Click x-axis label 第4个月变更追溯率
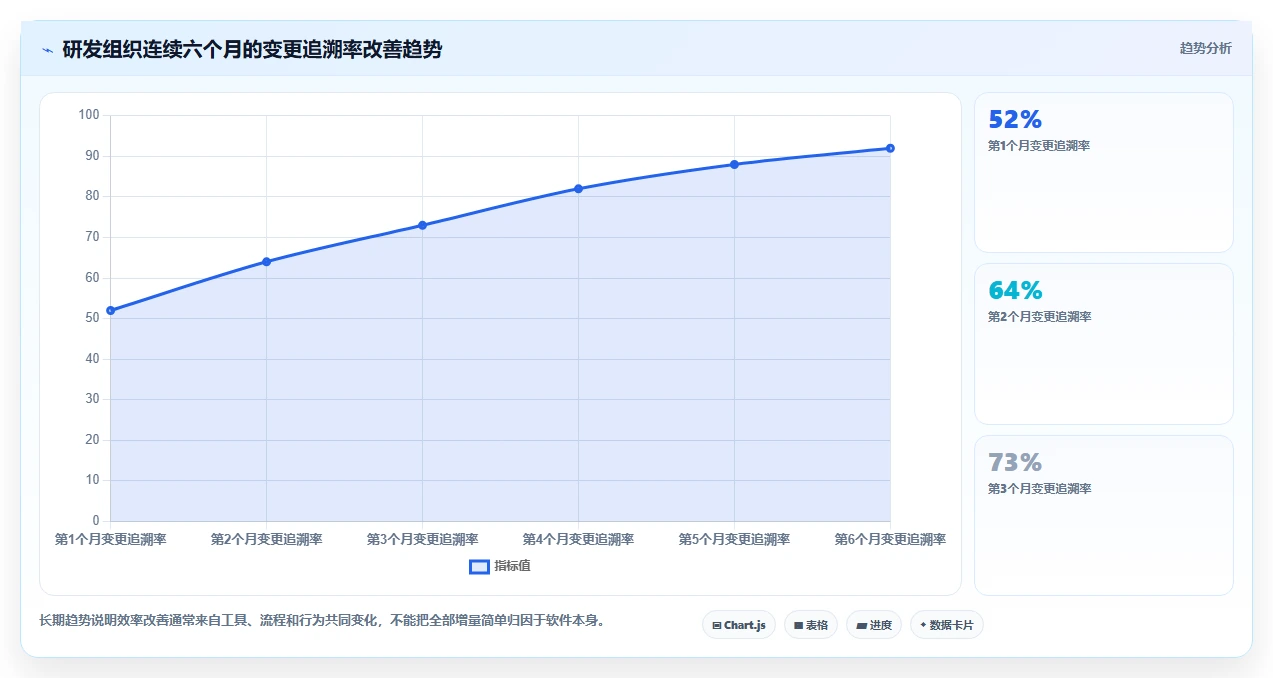The image size is (1273, 678). click(578, 539)
